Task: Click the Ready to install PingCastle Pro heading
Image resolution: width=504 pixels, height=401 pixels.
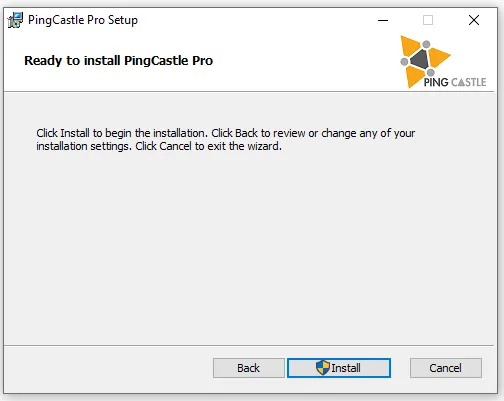Action: 118,61
